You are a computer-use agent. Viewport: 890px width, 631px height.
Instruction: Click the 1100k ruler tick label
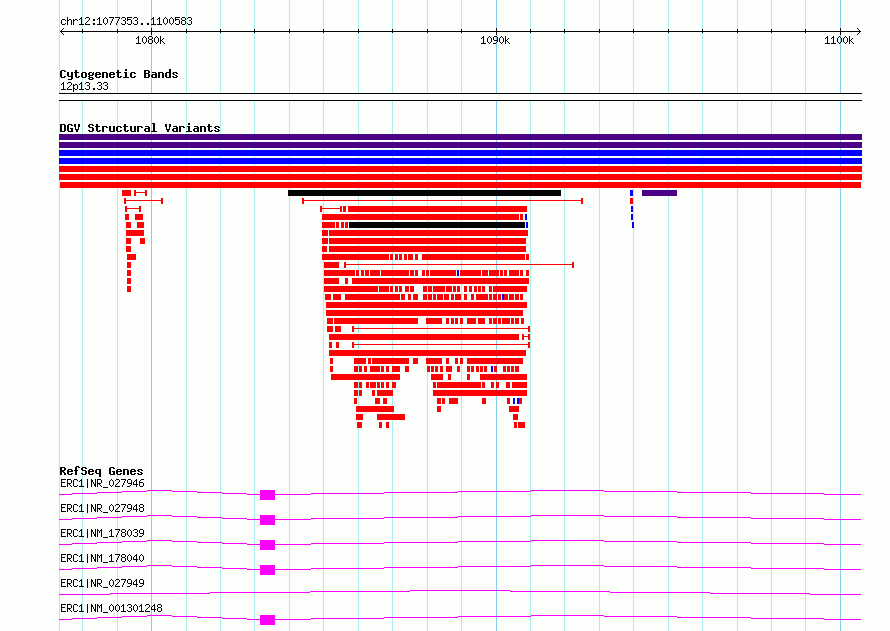point(839,40)
